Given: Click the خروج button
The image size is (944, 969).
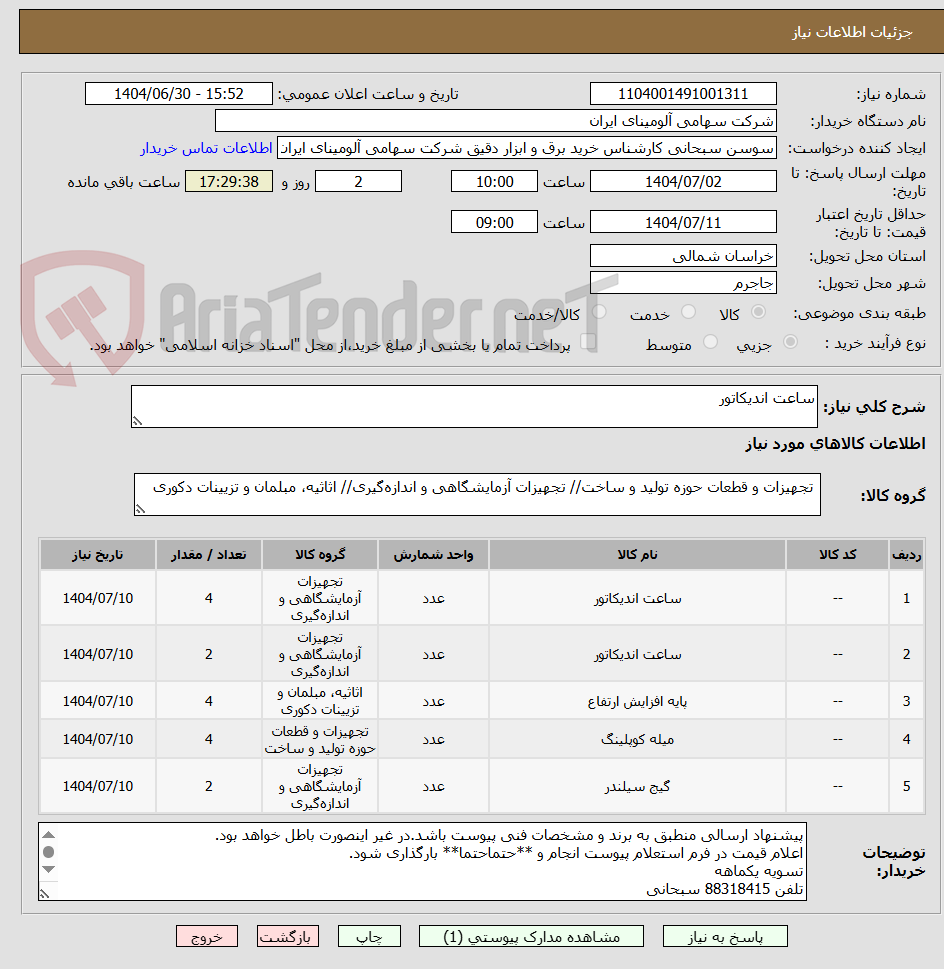Looking at the screenshot, I should tap(207, 936).
